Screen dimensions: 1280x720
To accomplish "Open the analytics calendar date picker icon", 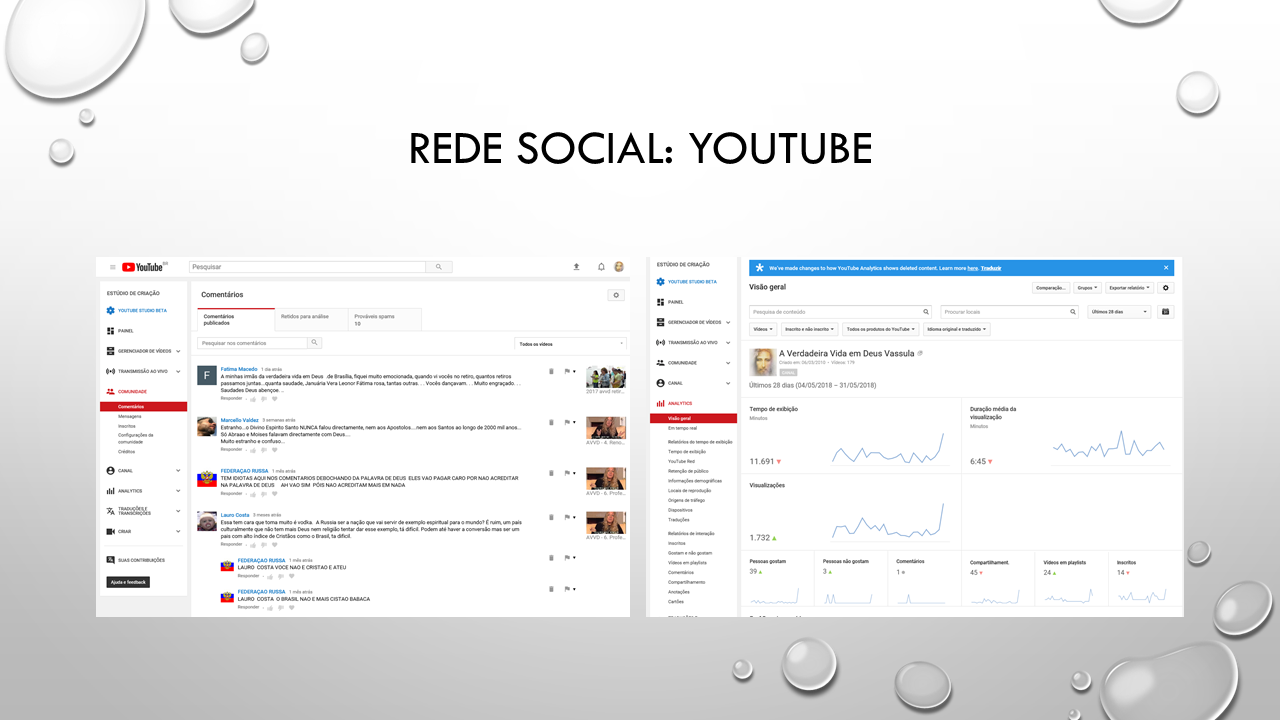I will [1165, 312].
